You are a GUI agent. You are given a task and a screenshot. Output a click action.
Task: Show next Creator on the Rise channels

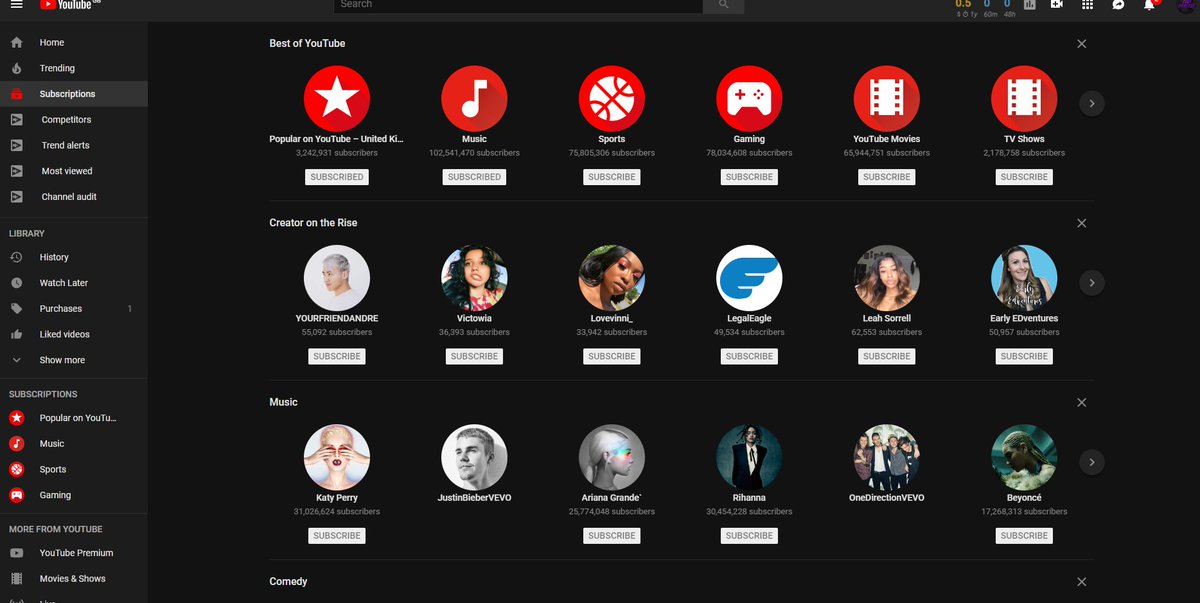[1092, 283]
